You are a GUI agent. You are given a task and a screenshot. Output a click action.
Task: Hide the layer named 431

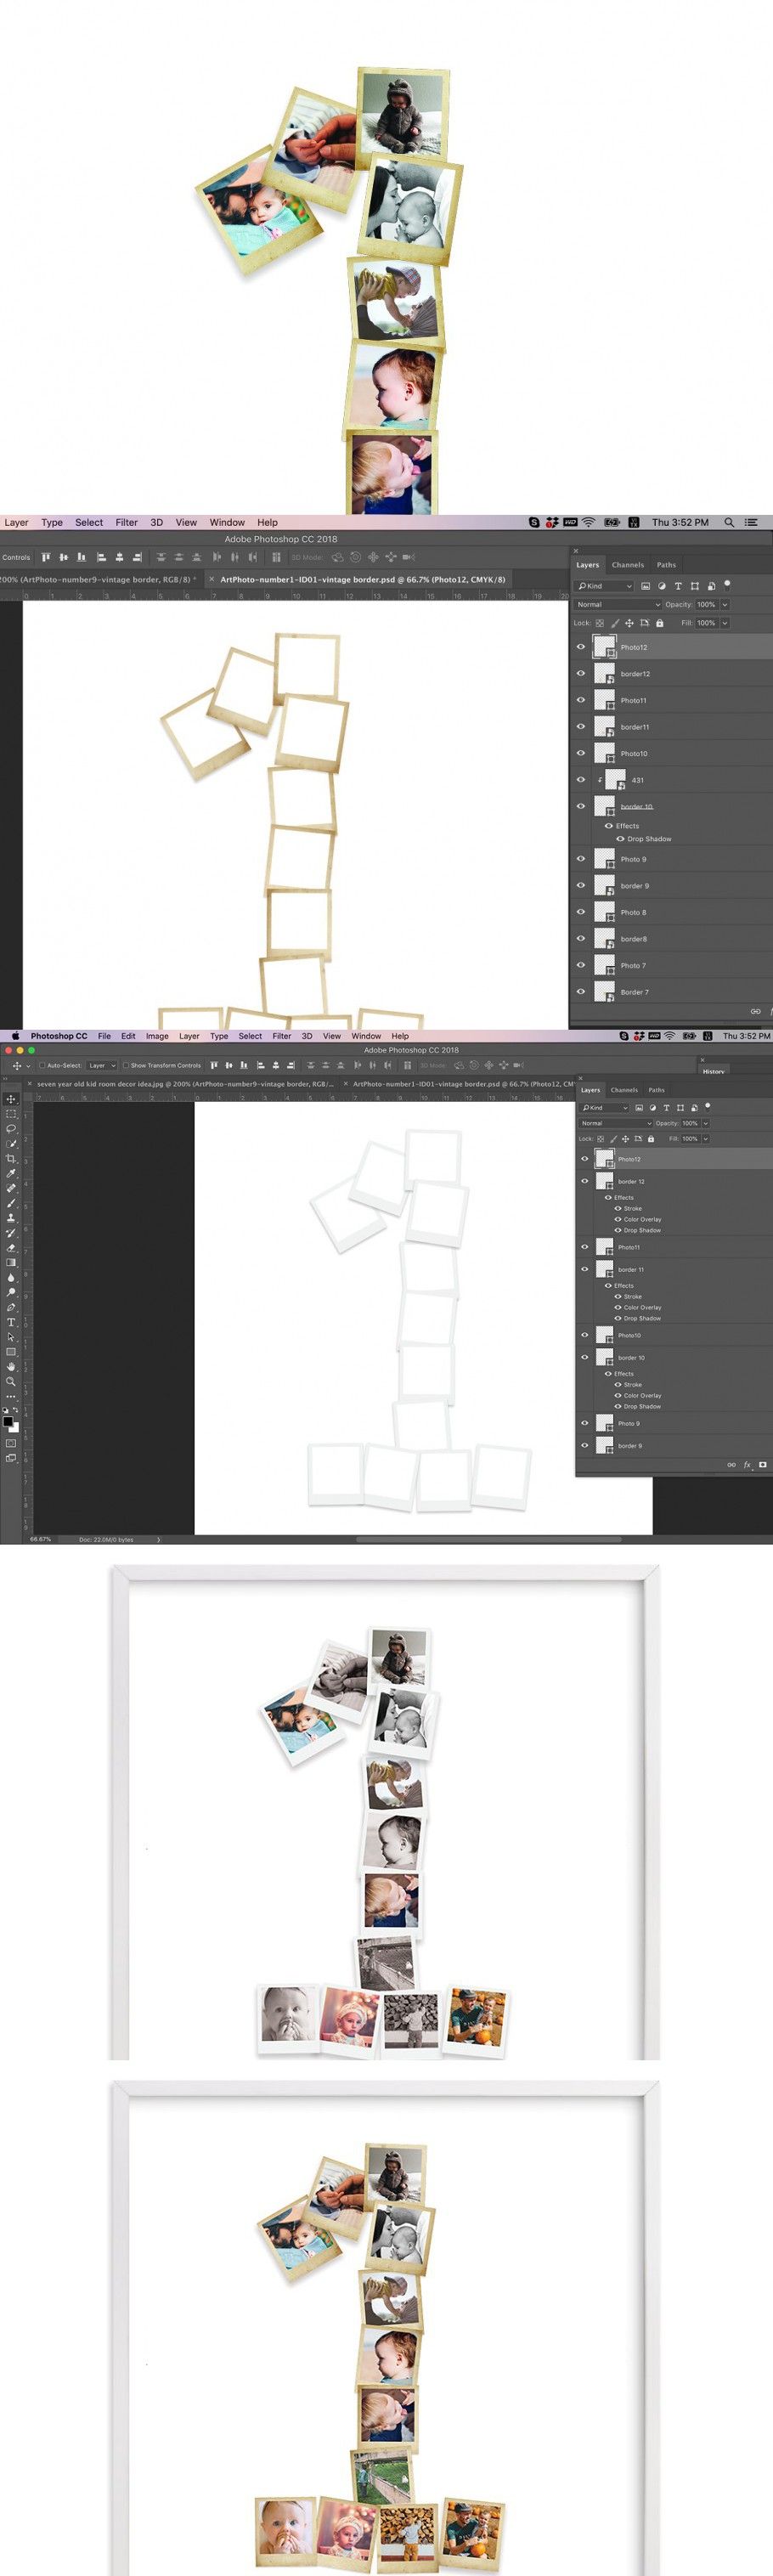tap(581, 780)
